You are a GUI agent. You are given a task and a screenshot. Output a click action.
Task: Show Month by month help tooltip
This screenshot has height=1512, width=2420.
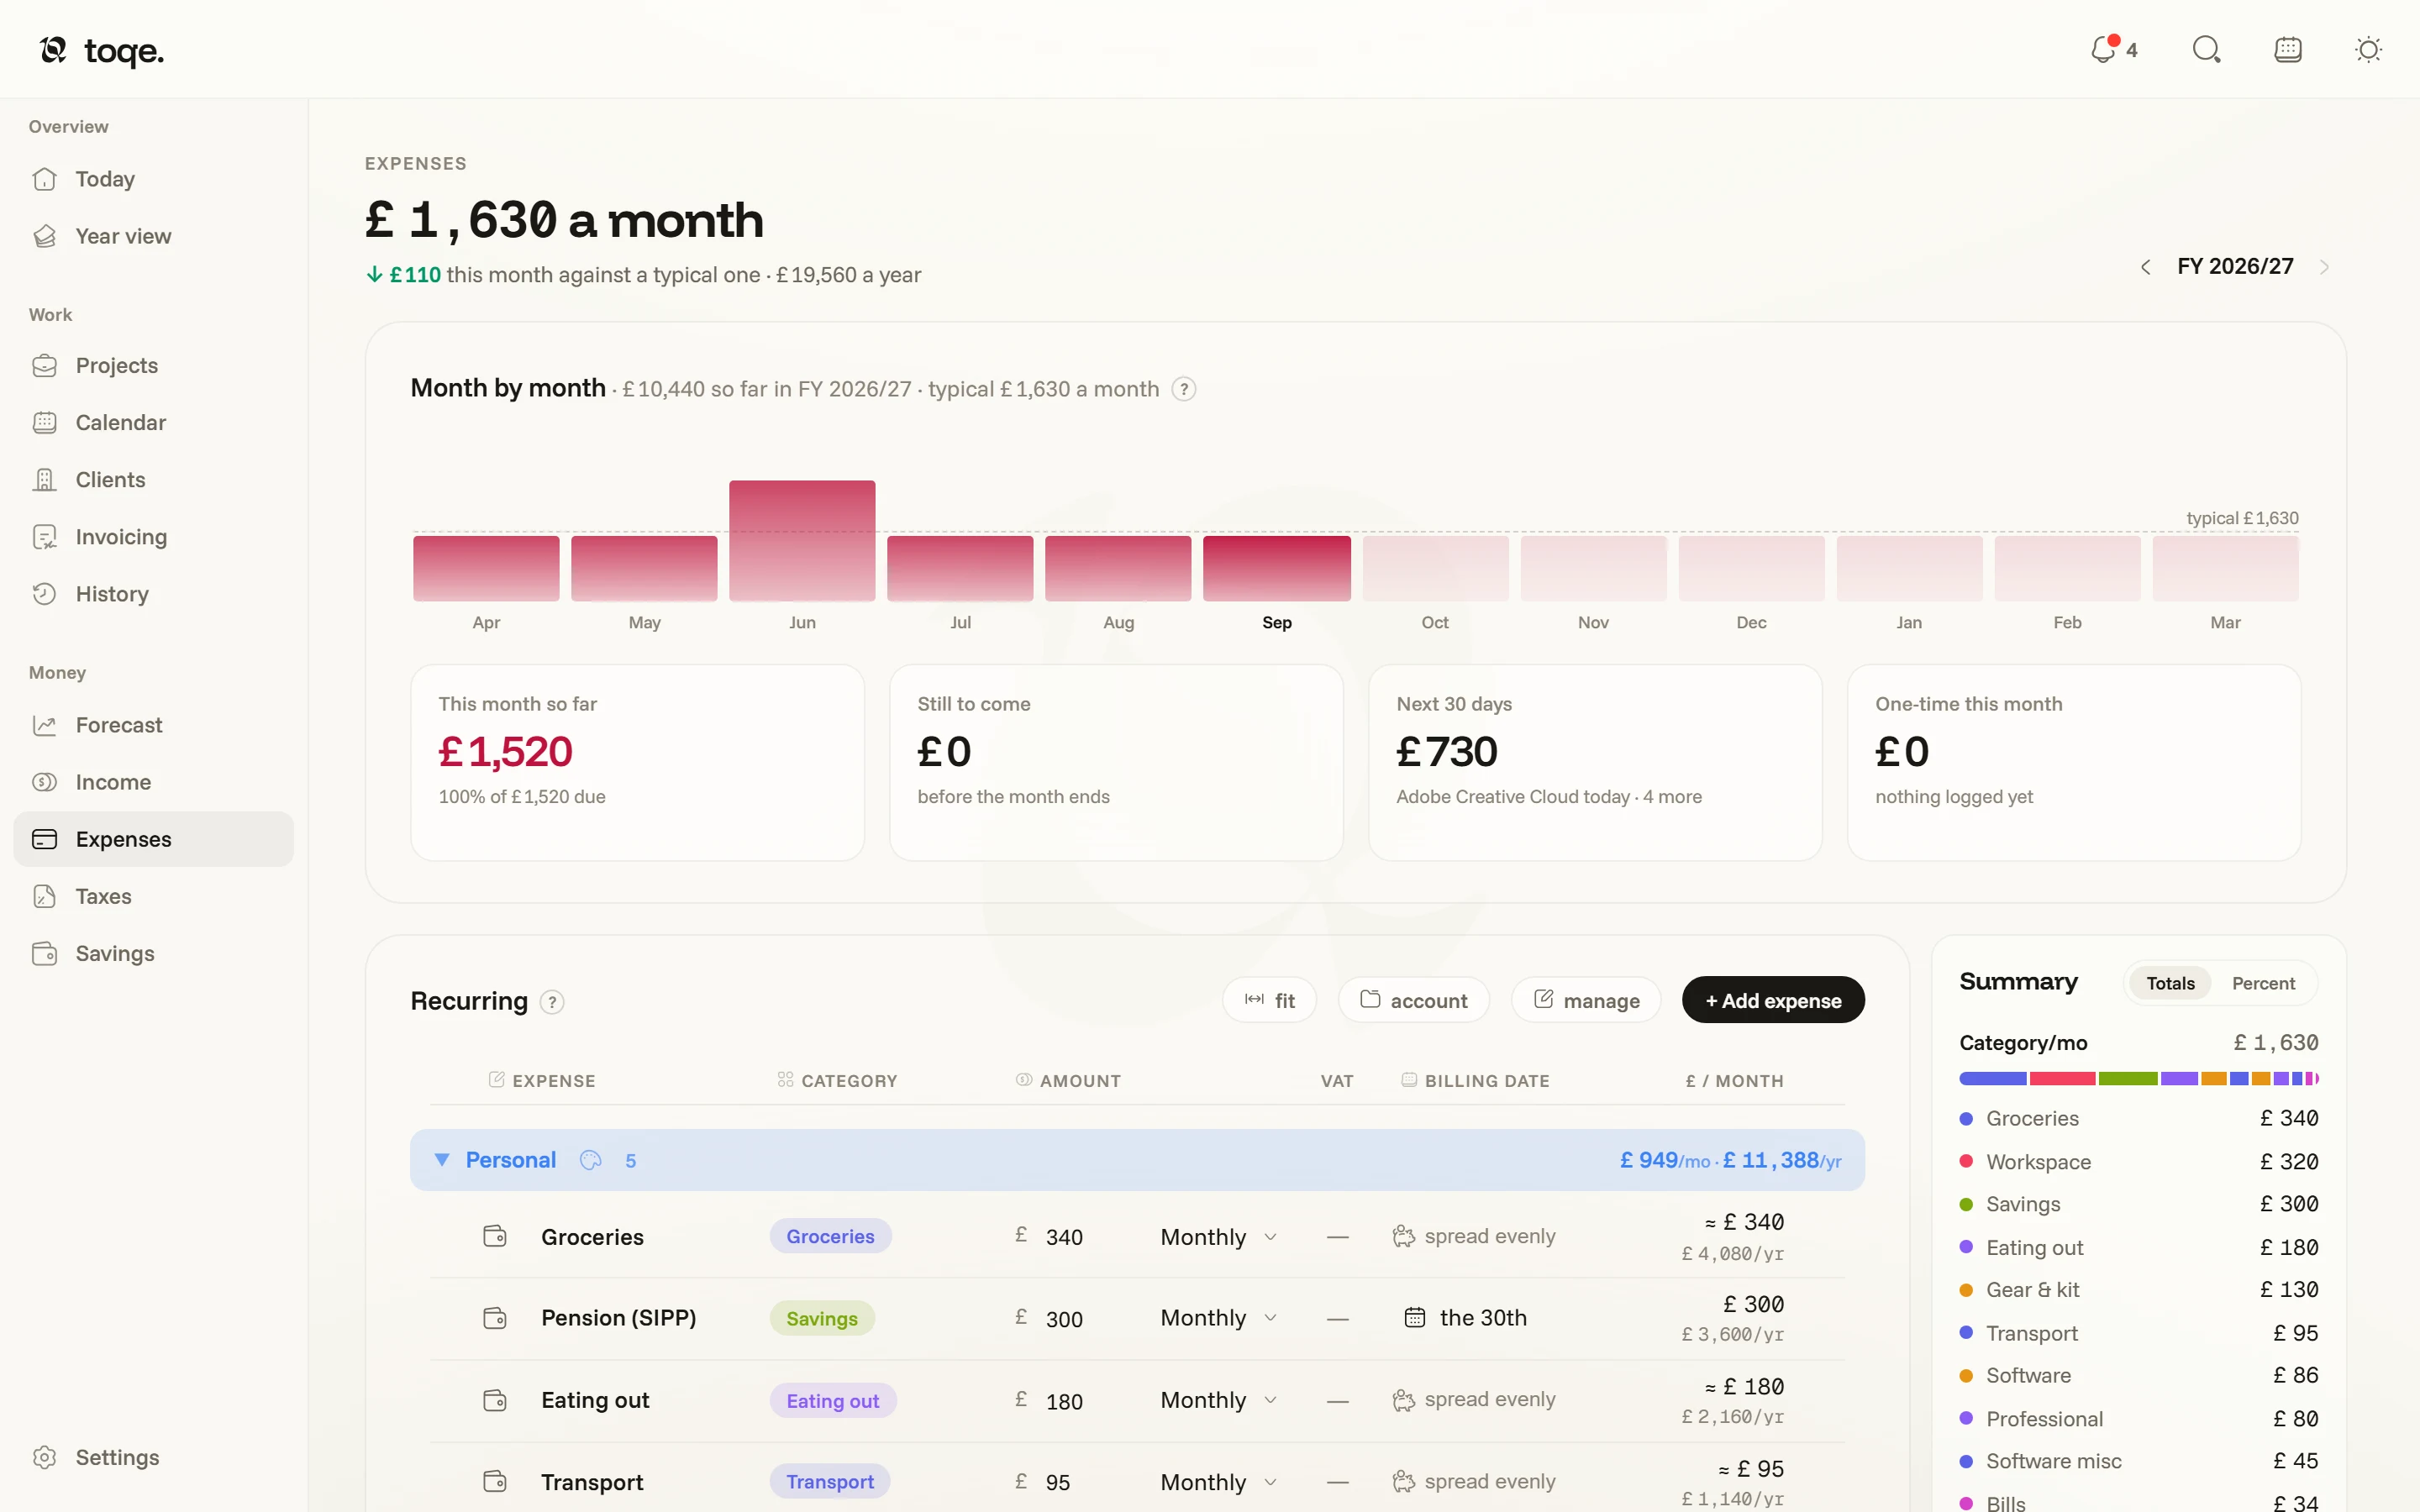(1184, 389)
